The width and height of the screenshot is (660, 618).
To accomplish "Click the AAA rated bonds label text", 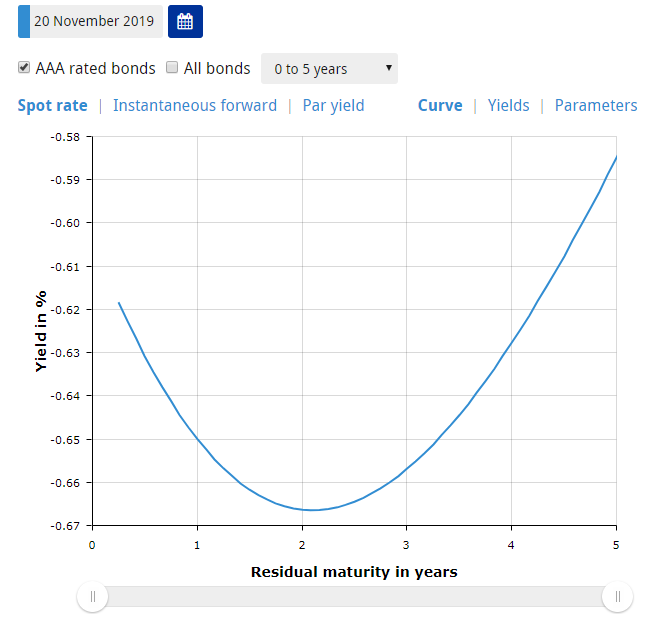I will point(96,68).
